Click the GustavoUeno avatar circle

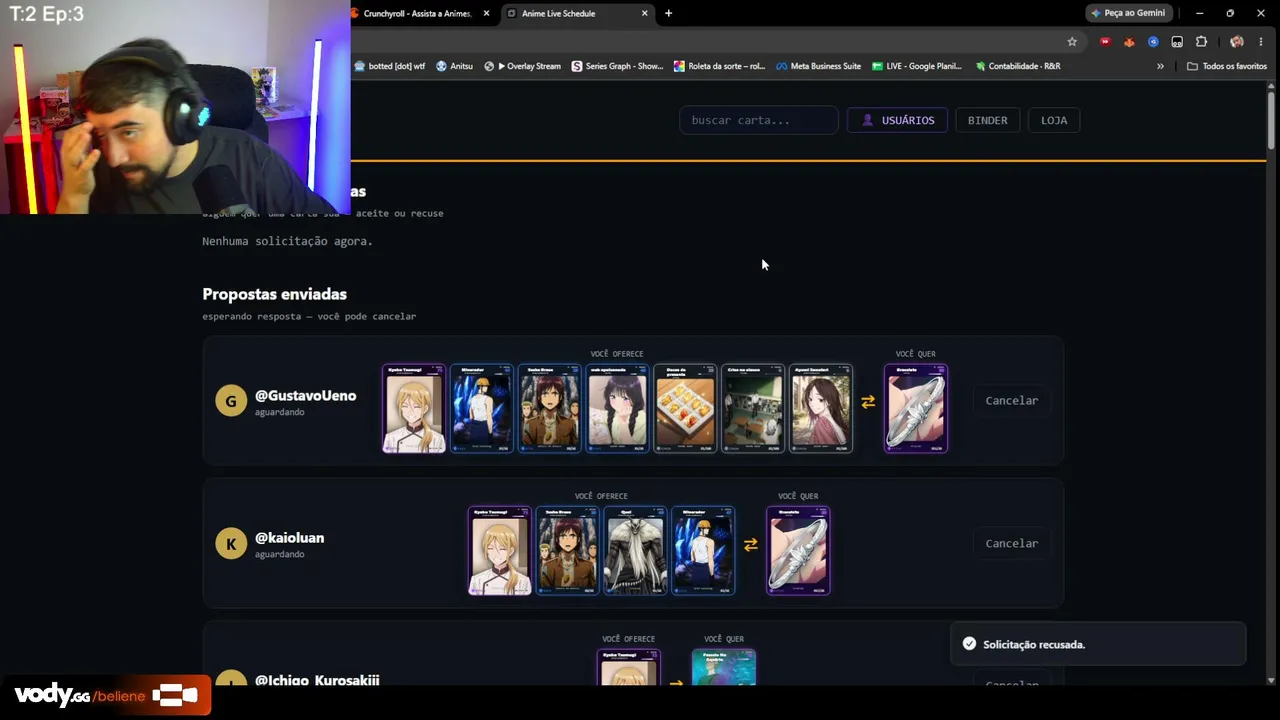[231, 401]
